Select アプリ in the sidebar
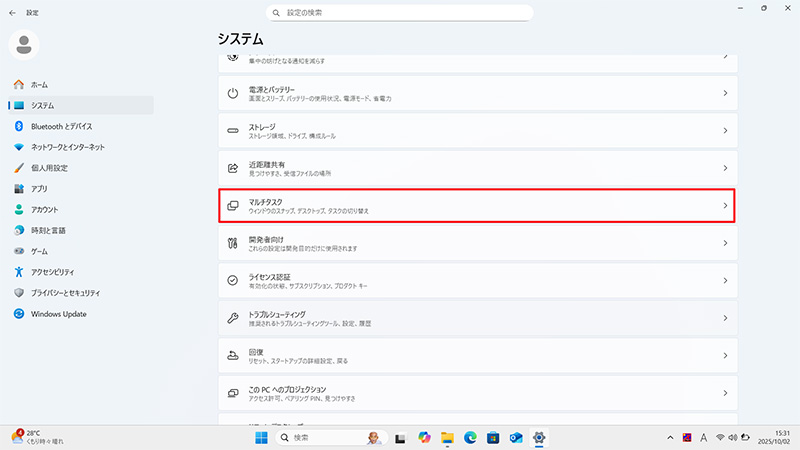 click(39, 189)
